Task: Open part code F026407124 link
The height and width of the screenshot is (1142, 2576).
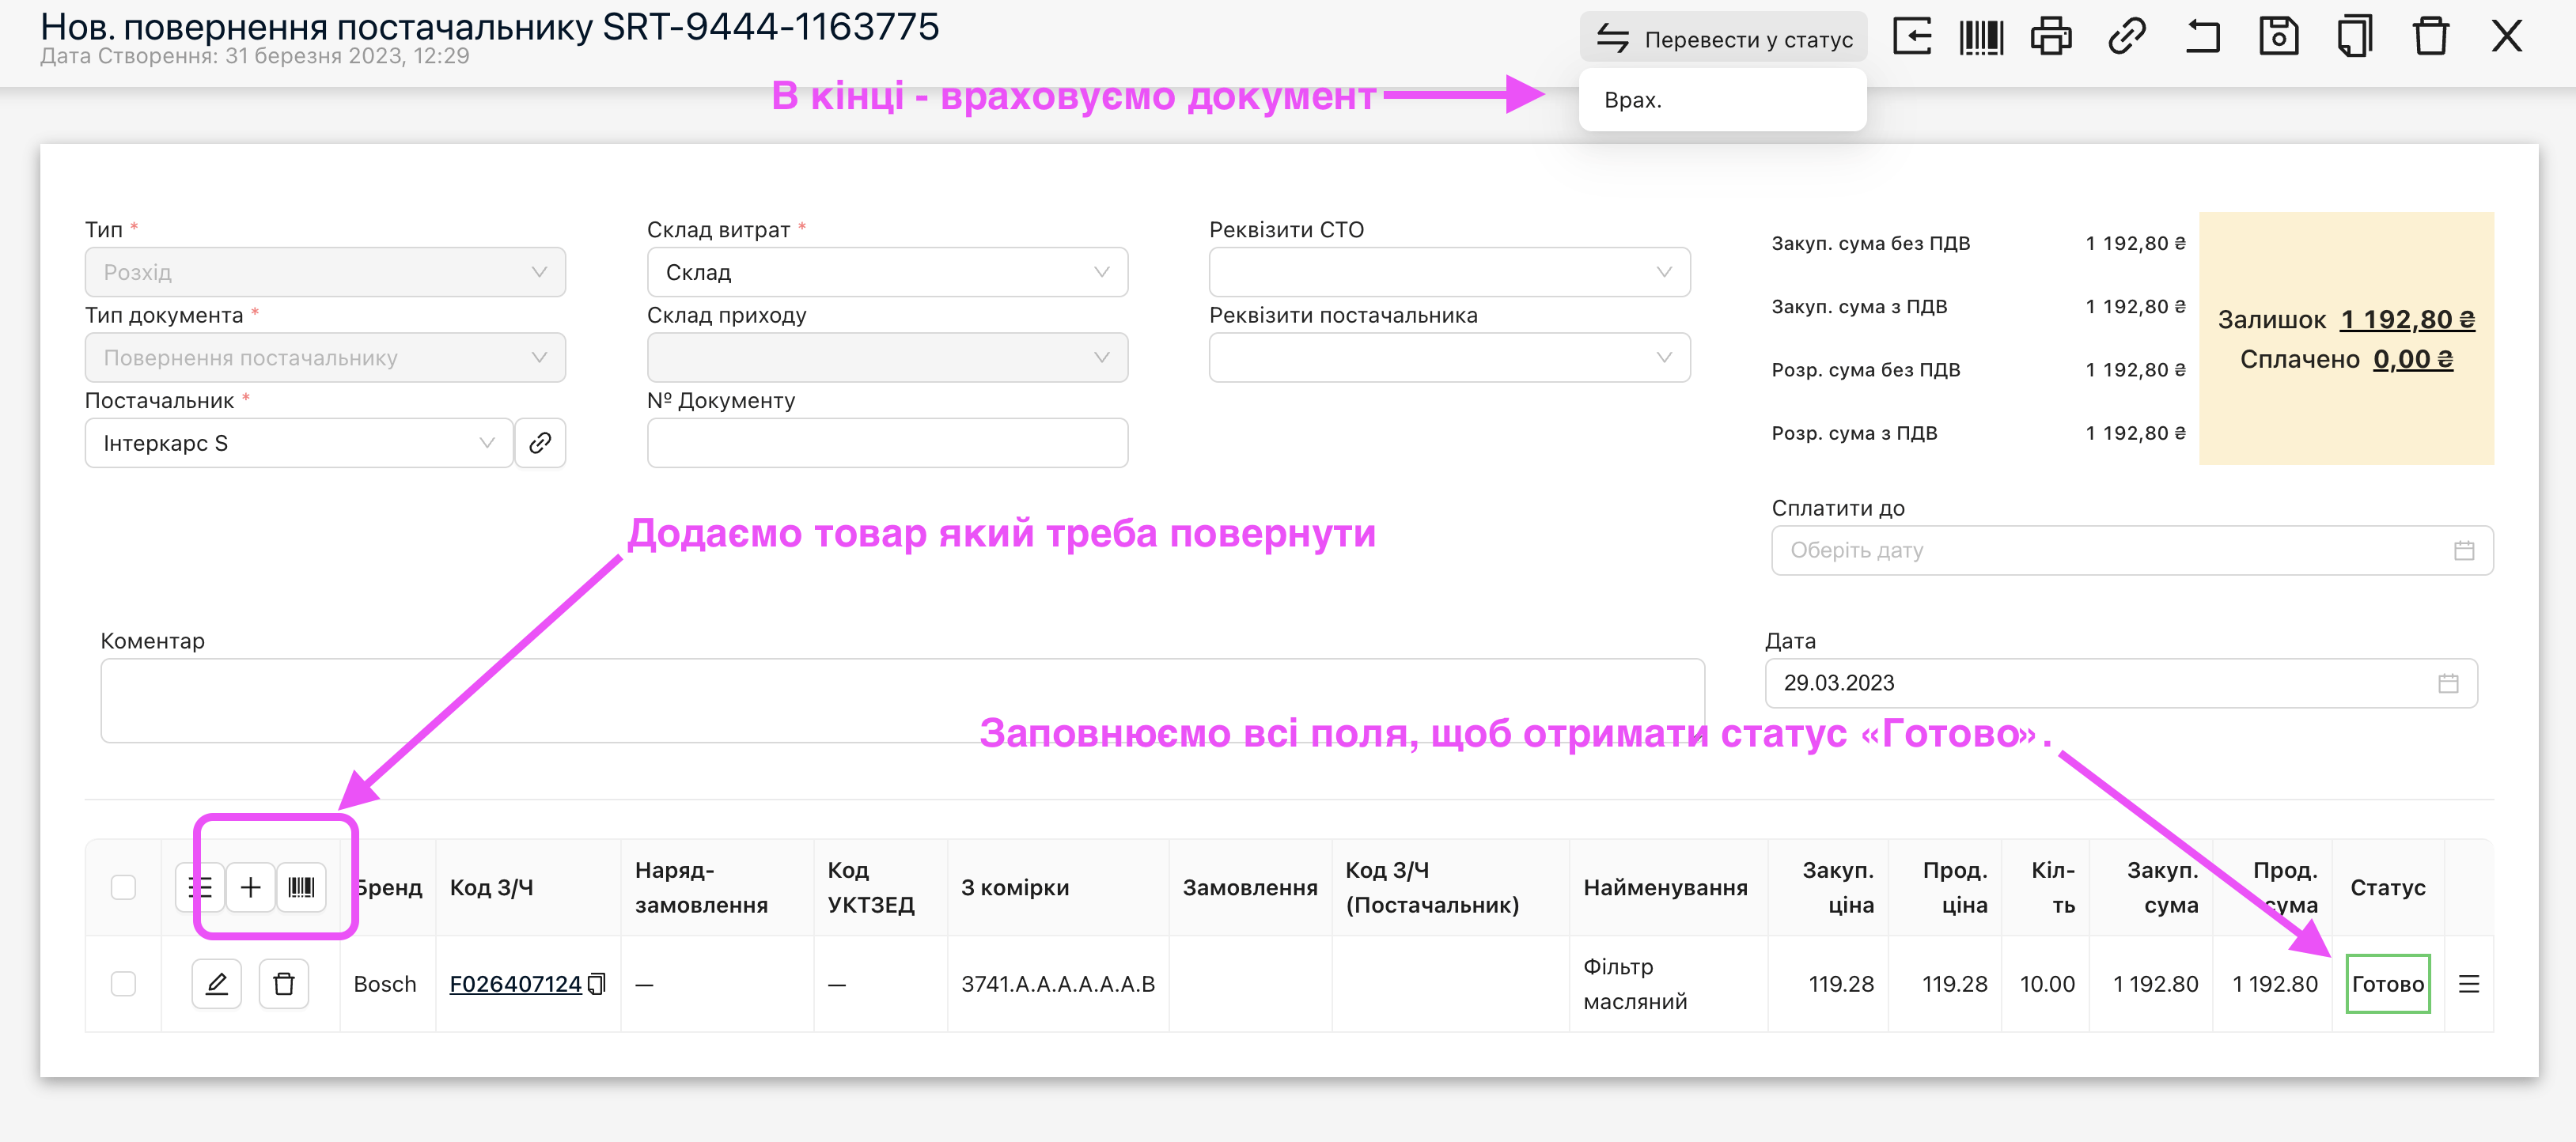Action: 515,984
